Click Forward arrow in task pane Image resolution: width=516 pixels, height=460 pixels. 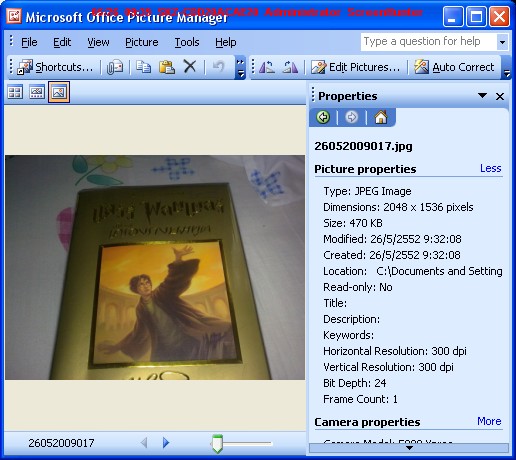[352, 117]
